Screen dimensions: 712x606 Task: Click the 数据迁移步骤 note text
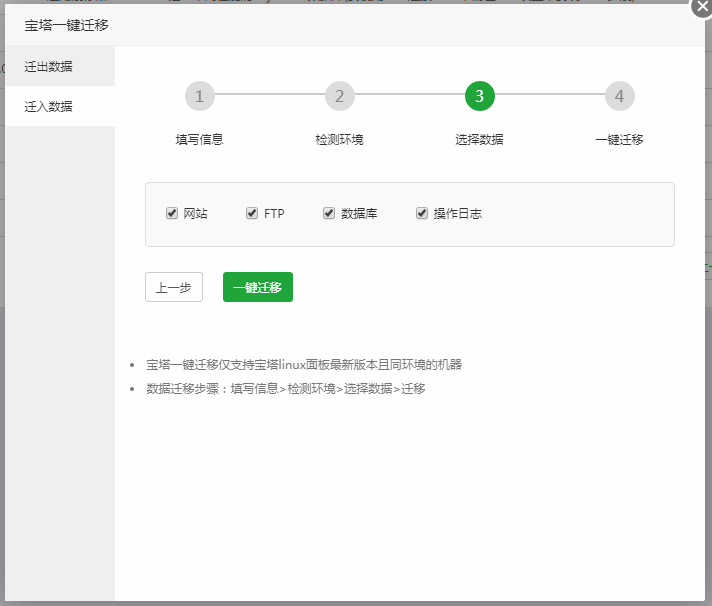[x=286, y=388]
